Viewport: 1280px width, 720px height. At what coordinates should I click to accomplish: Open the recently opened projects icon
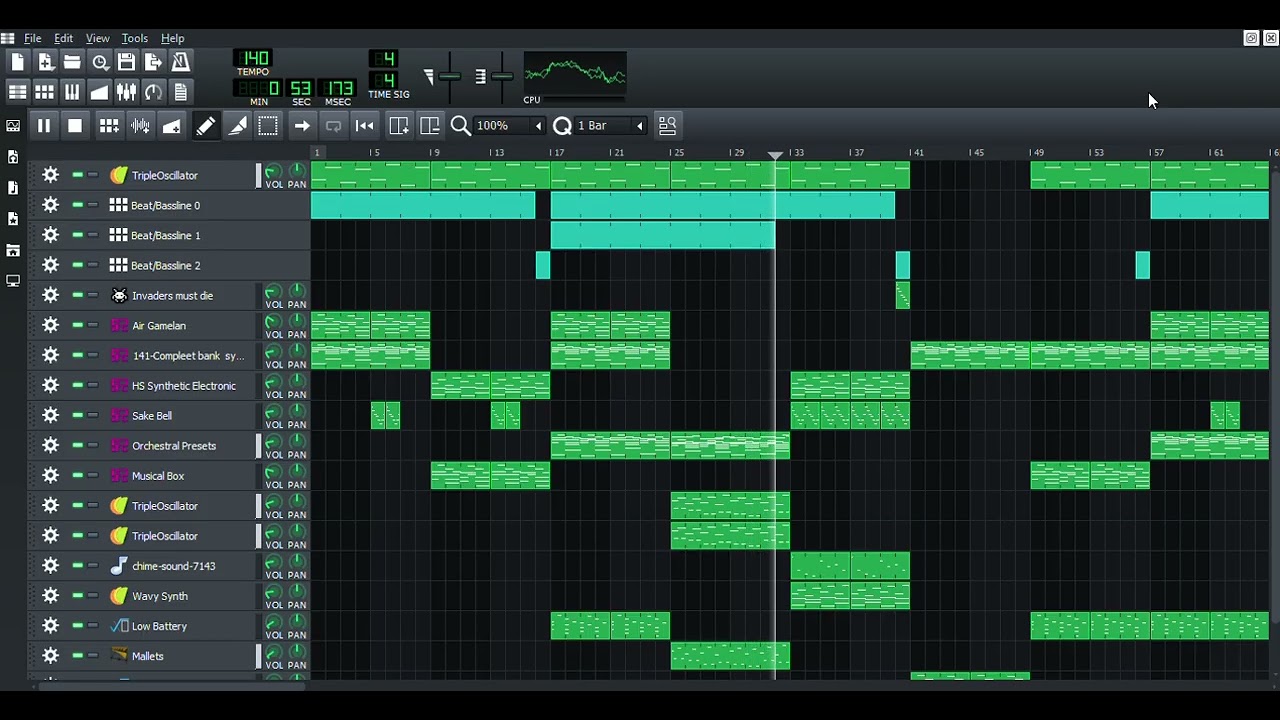pyautogui.click(x=100, y=62)
